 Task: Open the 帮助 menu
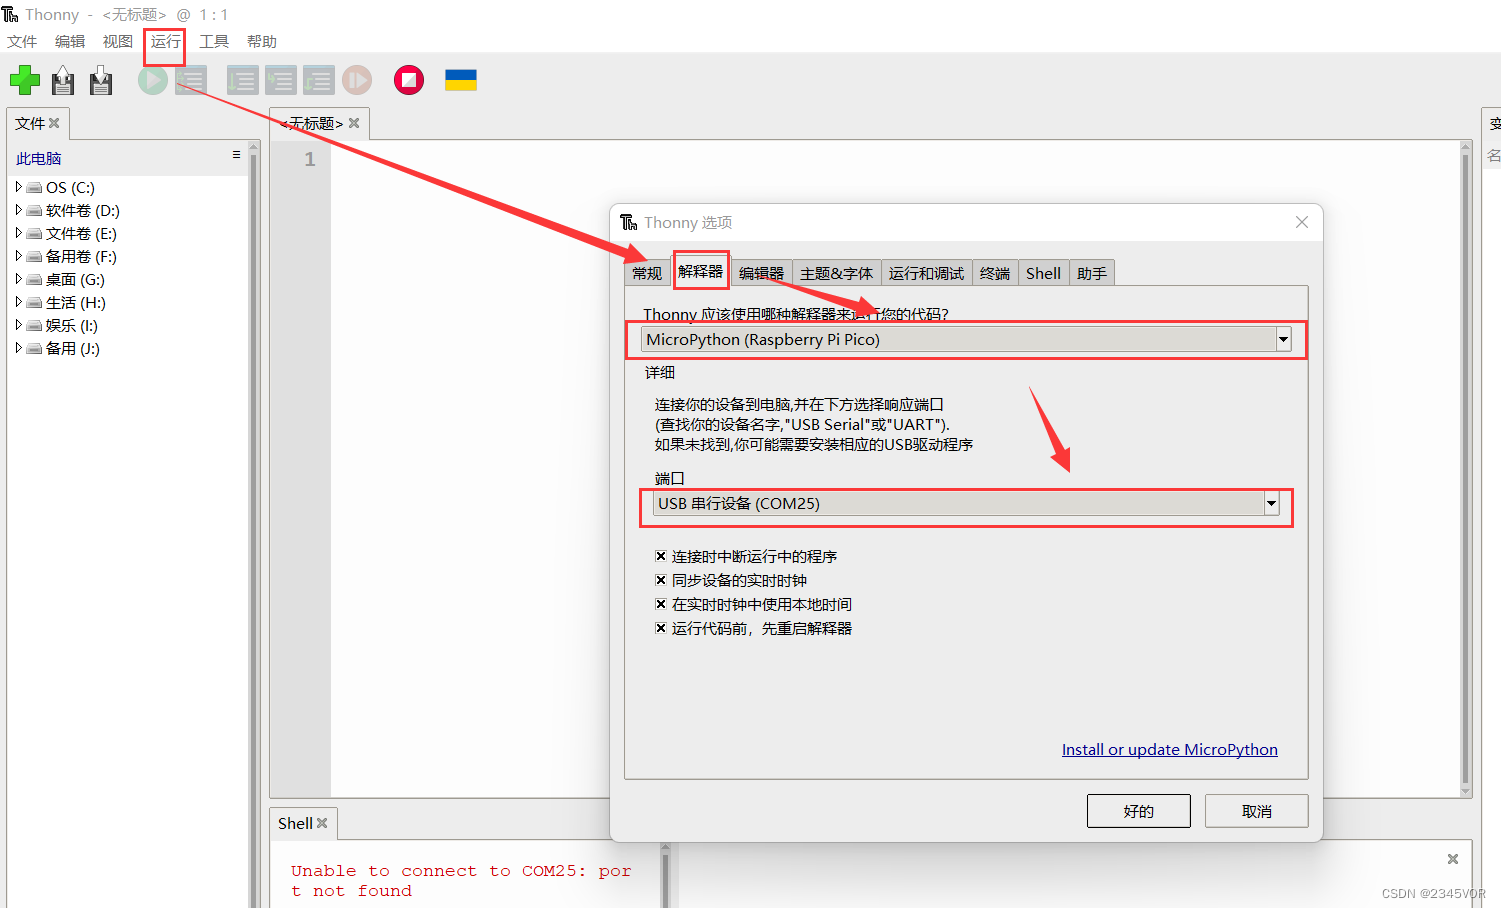click(x=262, y=41)
